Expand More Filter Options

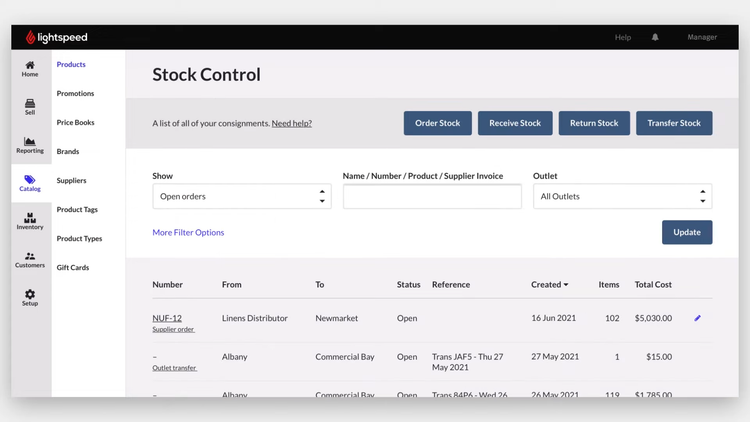point(188,233)
